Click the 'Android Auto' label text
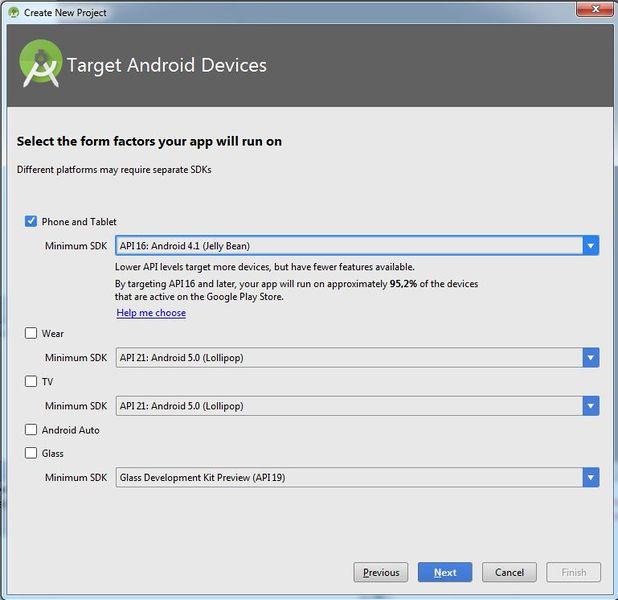 [x=71, y=430]
